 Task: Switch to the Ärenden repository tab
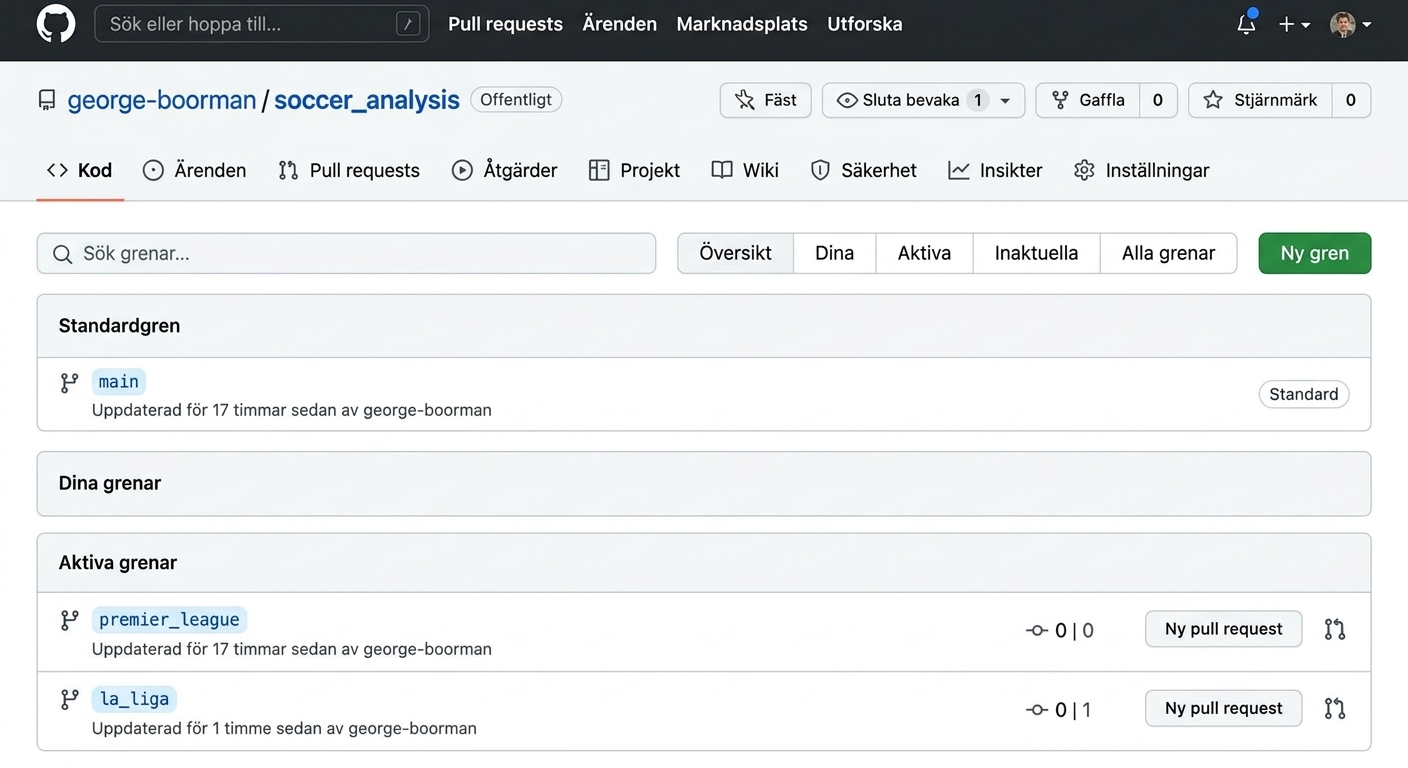coord(195,170)
